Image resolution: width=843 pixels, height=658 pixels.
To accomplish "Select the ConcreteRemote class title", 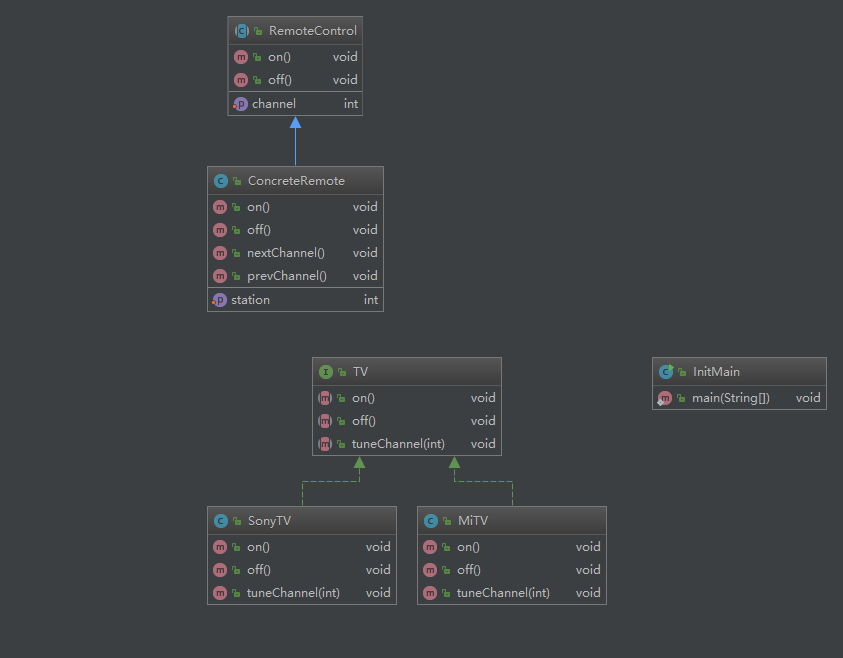I will click(296, 181).
